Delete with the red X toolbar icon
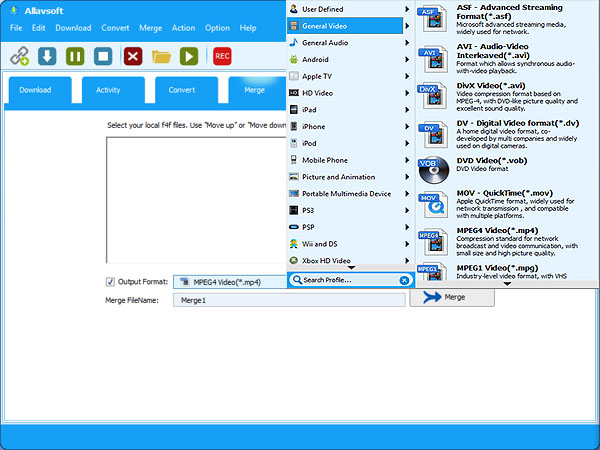Image resolution: width=600 pixels, height=450 pixels. (133, 56)
